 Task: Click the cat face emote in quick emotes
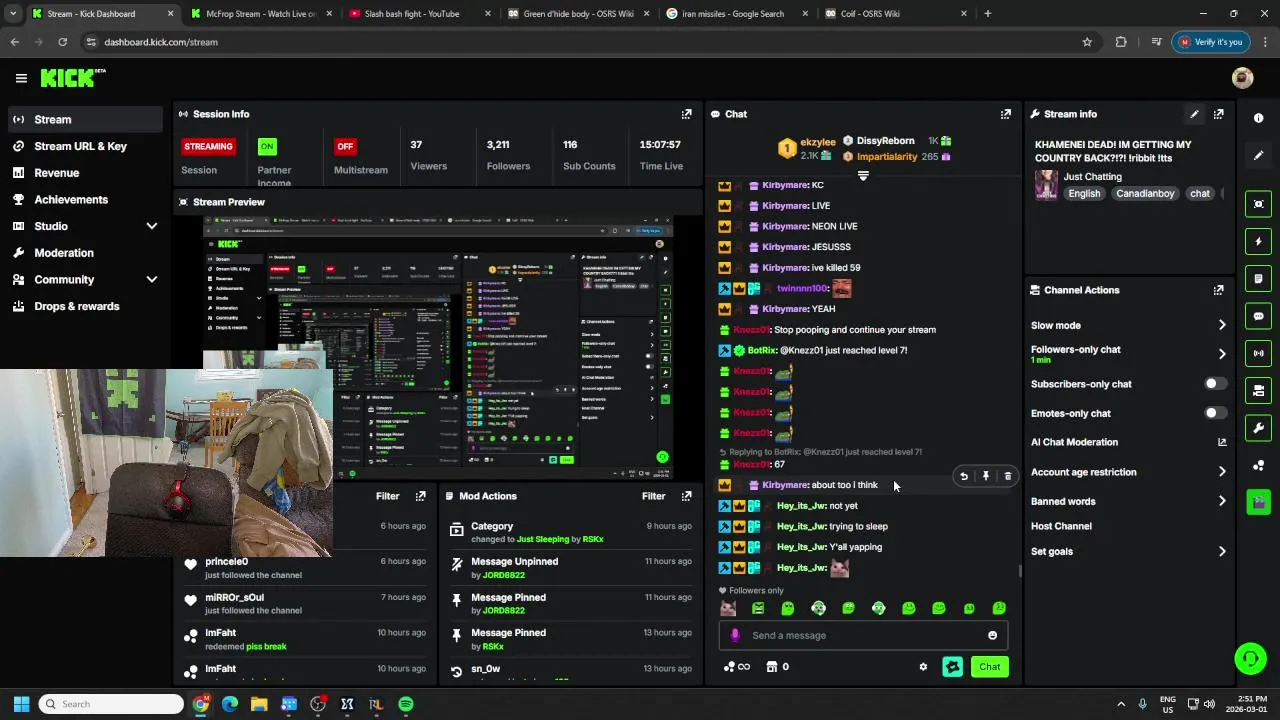click(x=727, y=608)
